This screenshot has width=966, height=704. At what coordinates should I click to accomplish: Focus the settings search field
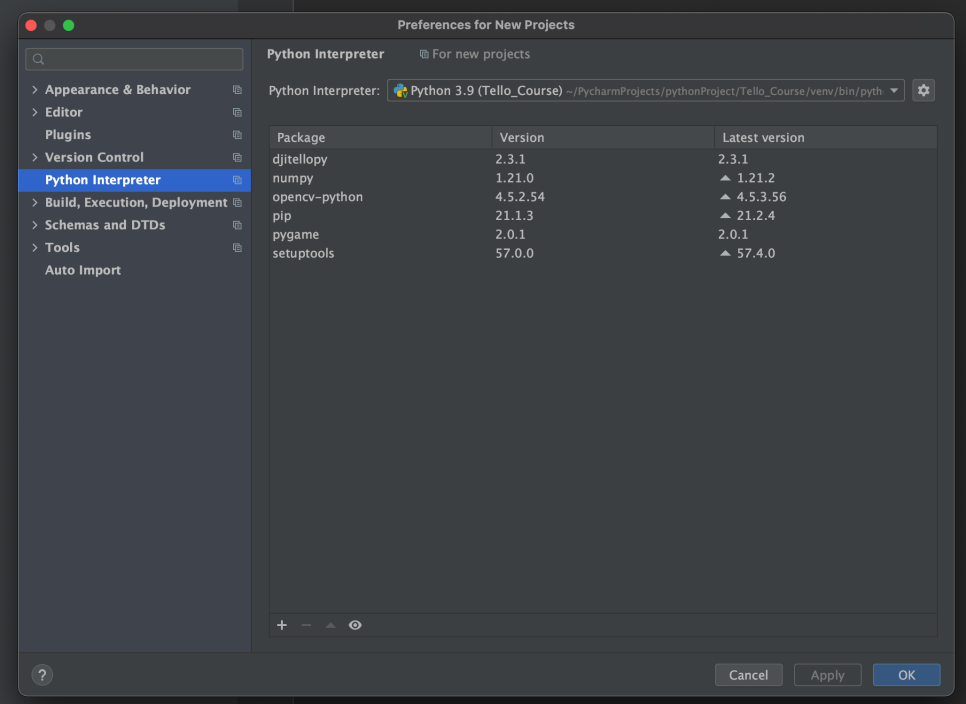(134, 59)
